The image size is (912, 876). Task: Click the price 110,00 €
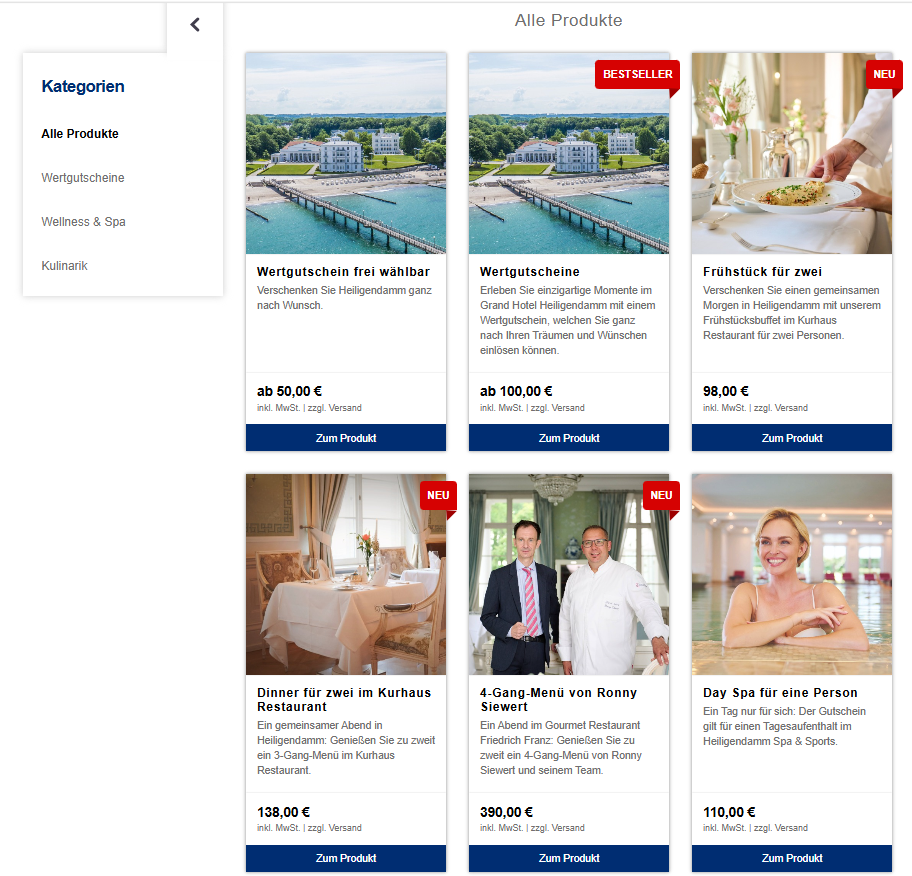tap(729, 812)
